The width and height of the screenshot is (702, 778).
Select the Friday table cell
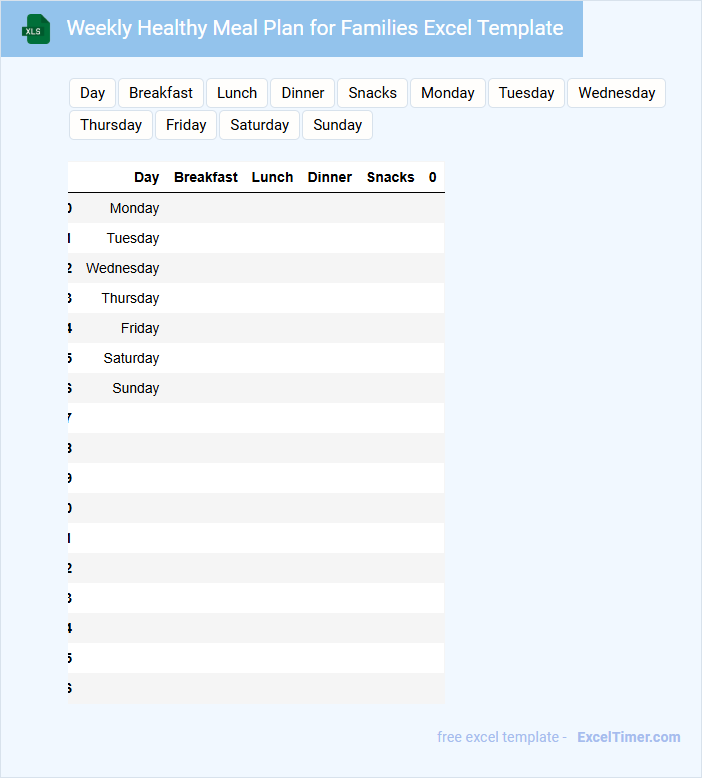click(x=140, y=328)
